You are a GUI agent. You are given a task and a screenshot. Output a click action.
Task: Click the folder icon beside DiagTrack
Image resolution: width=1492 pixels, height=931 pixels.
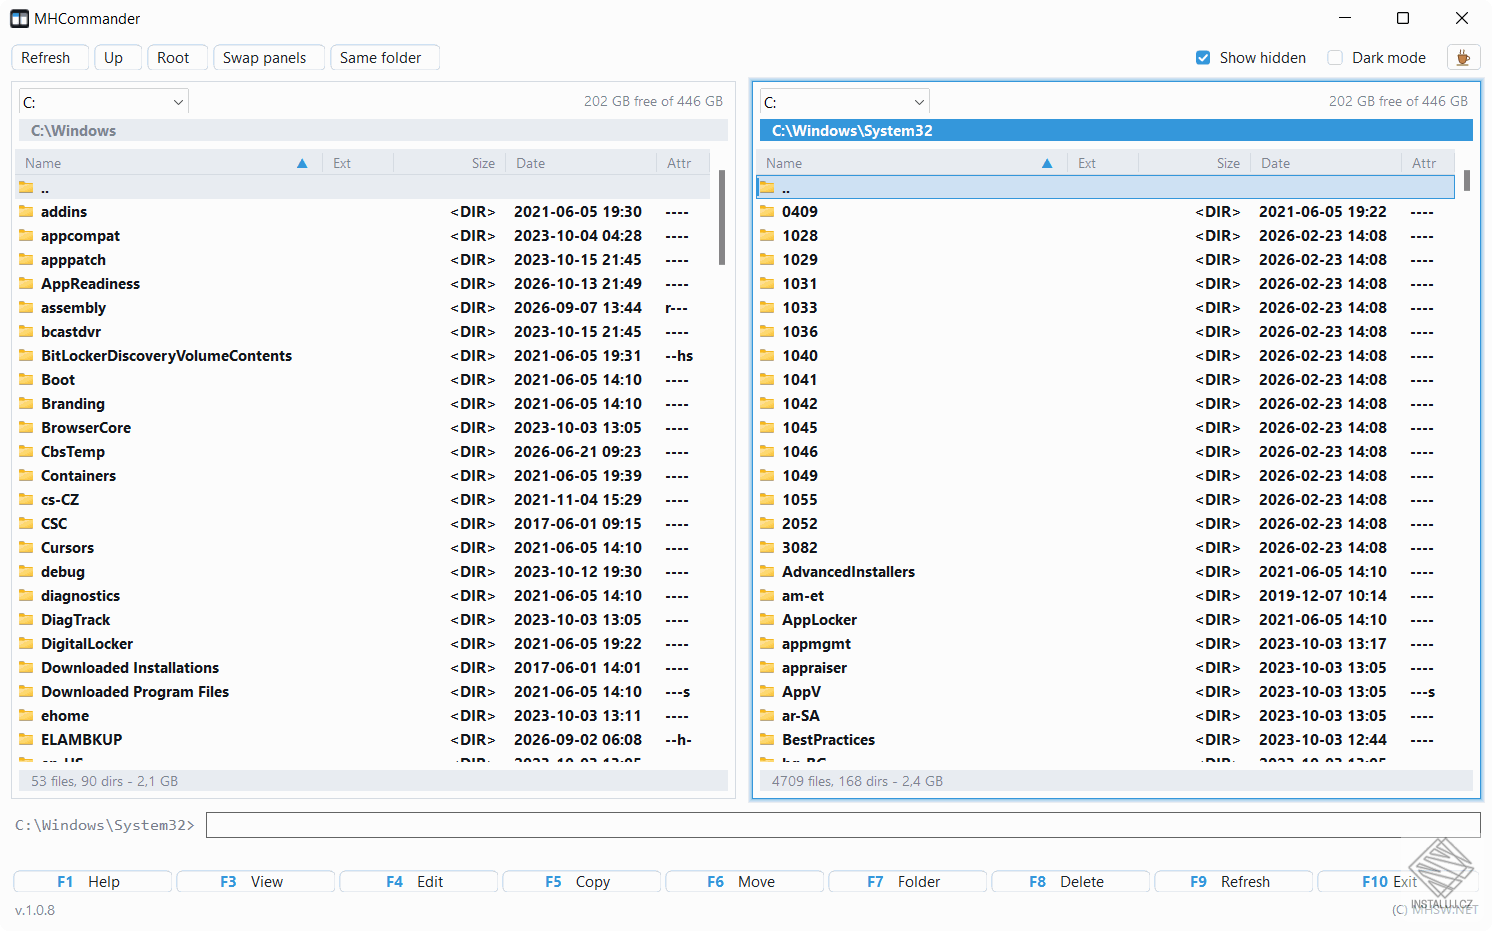26,619
